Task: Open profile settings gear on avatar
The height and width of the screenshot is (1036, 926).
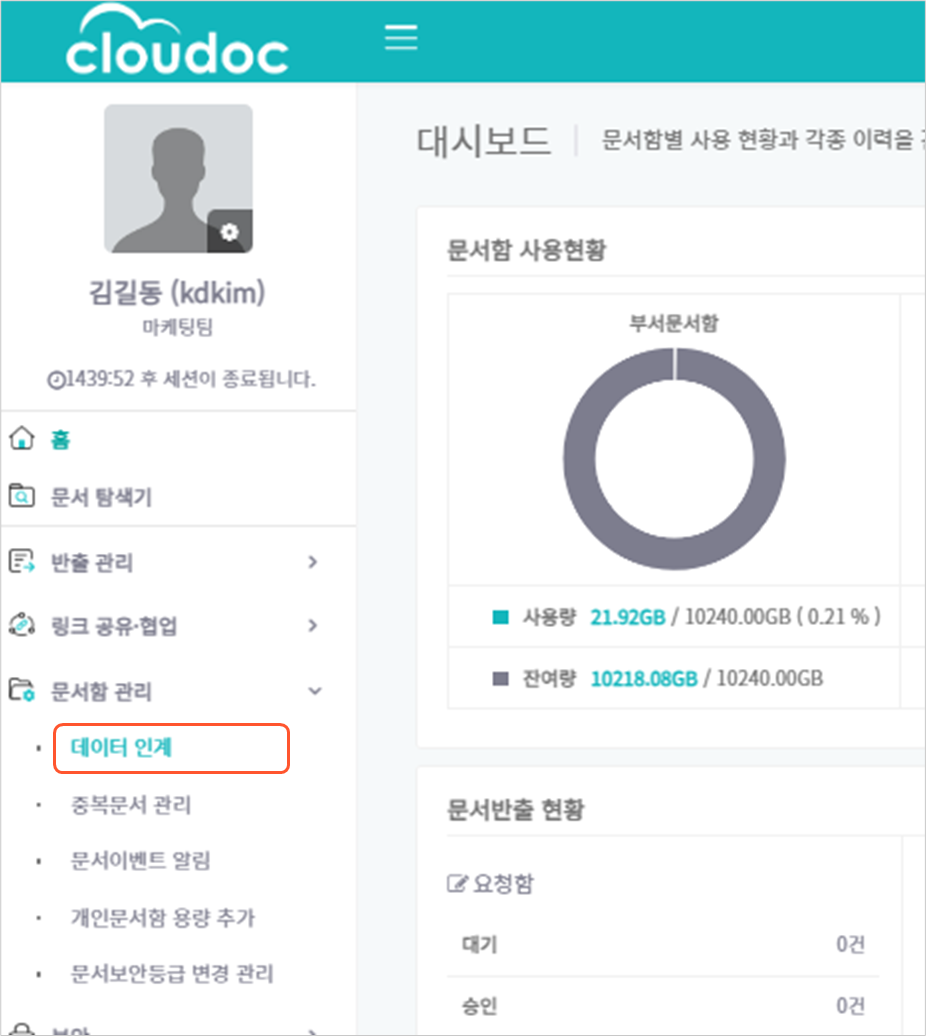Action: (229, 231)
